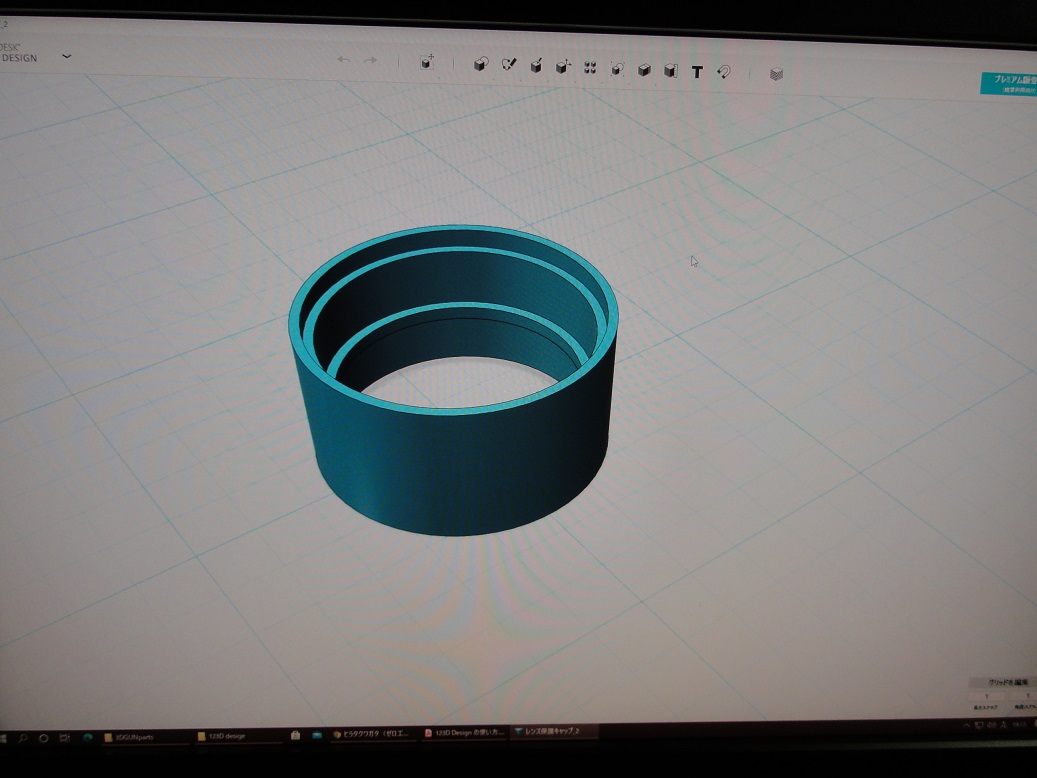The image size is (1037, 778).
Task: Open the Mail app on taskbar
Action: point(317,734)
